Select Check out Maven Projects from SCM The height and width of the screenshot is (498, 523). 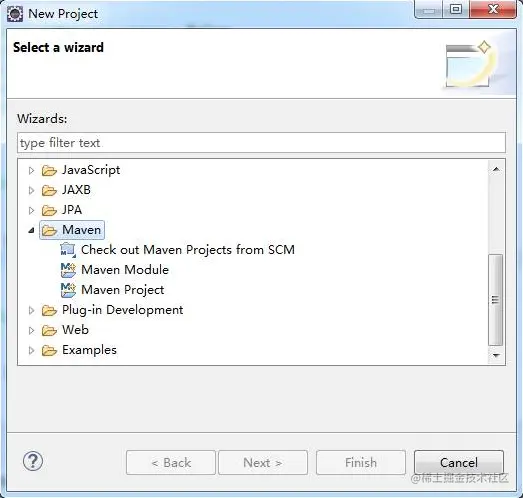pos(188,250)
